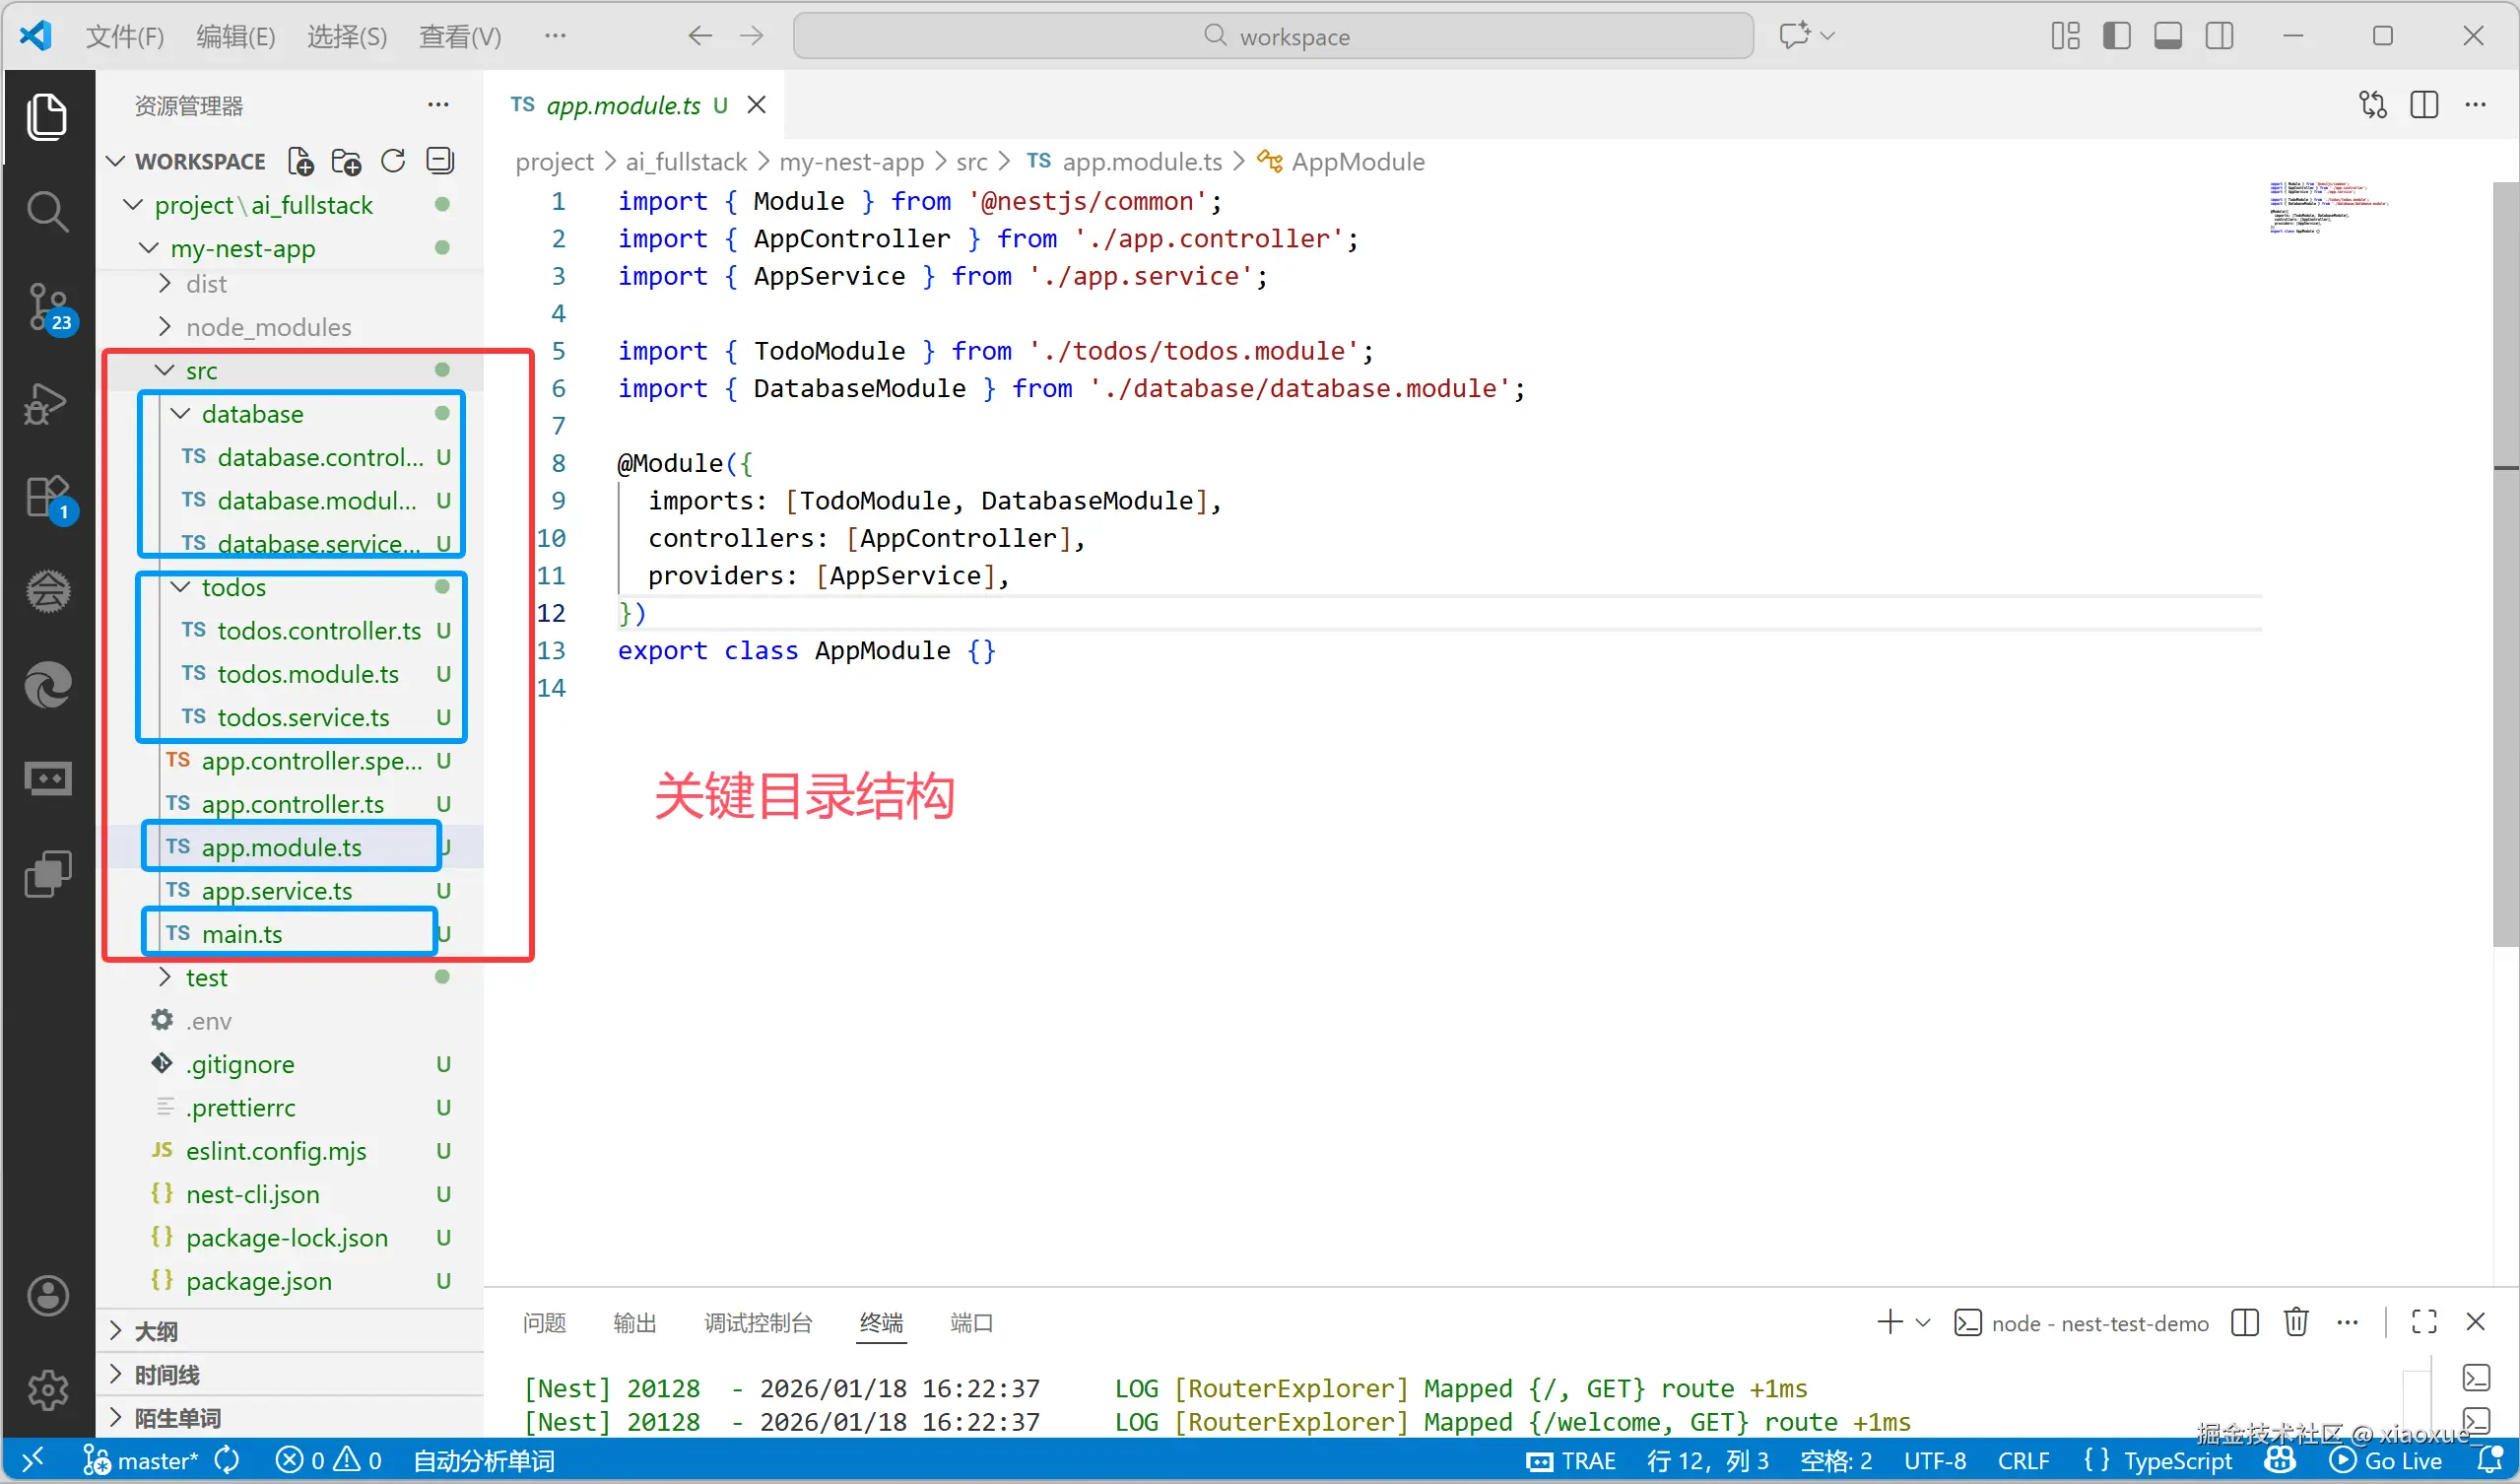The height and width of the screenshot is (1484, 2520).
Task: Toggle the primary sidebar visibility
Action: tap(2117, 36)
